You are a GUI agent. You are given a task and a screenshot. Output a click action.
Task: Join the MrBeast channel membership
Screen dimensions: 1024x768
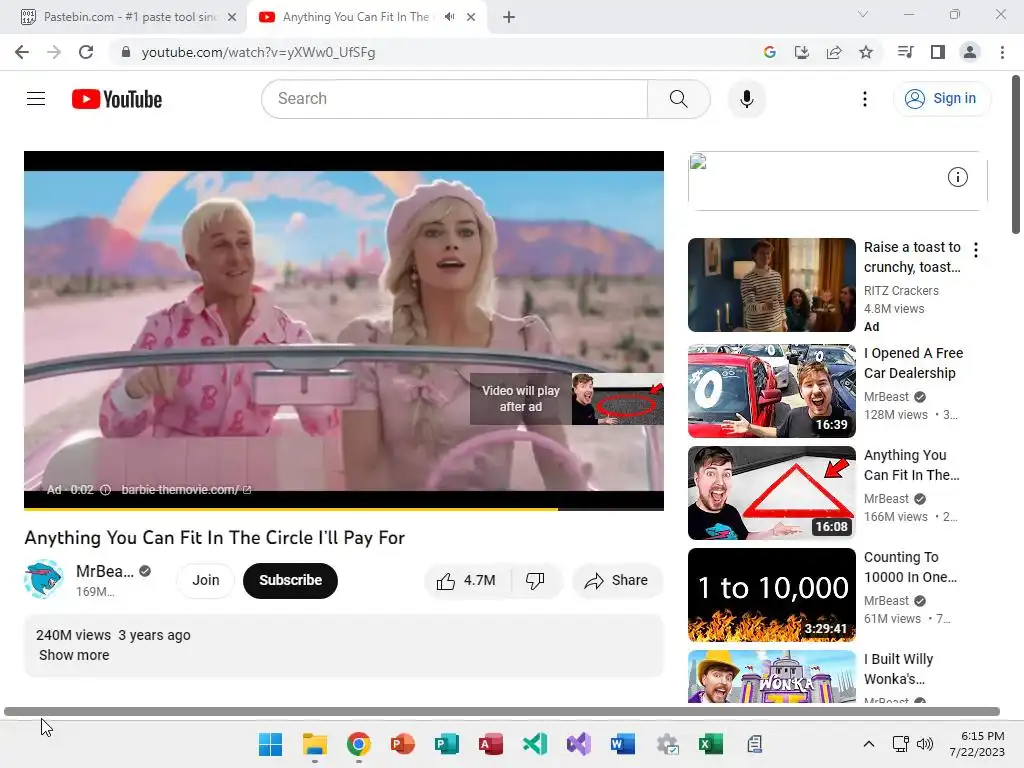tap(206, 580)
